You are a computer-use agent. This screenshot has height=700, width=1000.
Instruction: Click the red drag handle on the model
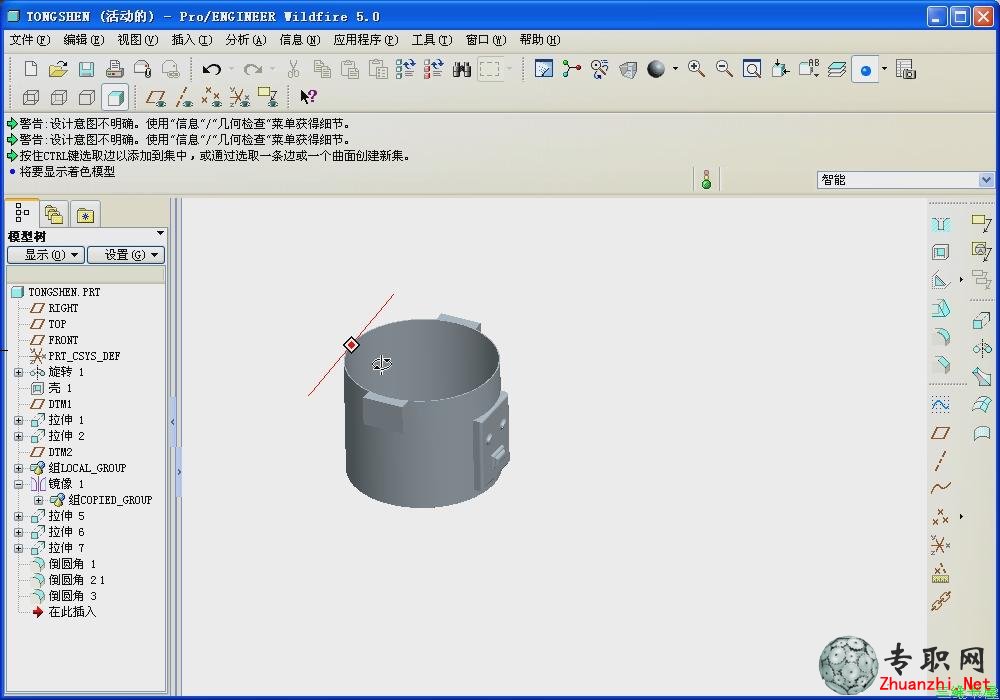click(351, 345)
